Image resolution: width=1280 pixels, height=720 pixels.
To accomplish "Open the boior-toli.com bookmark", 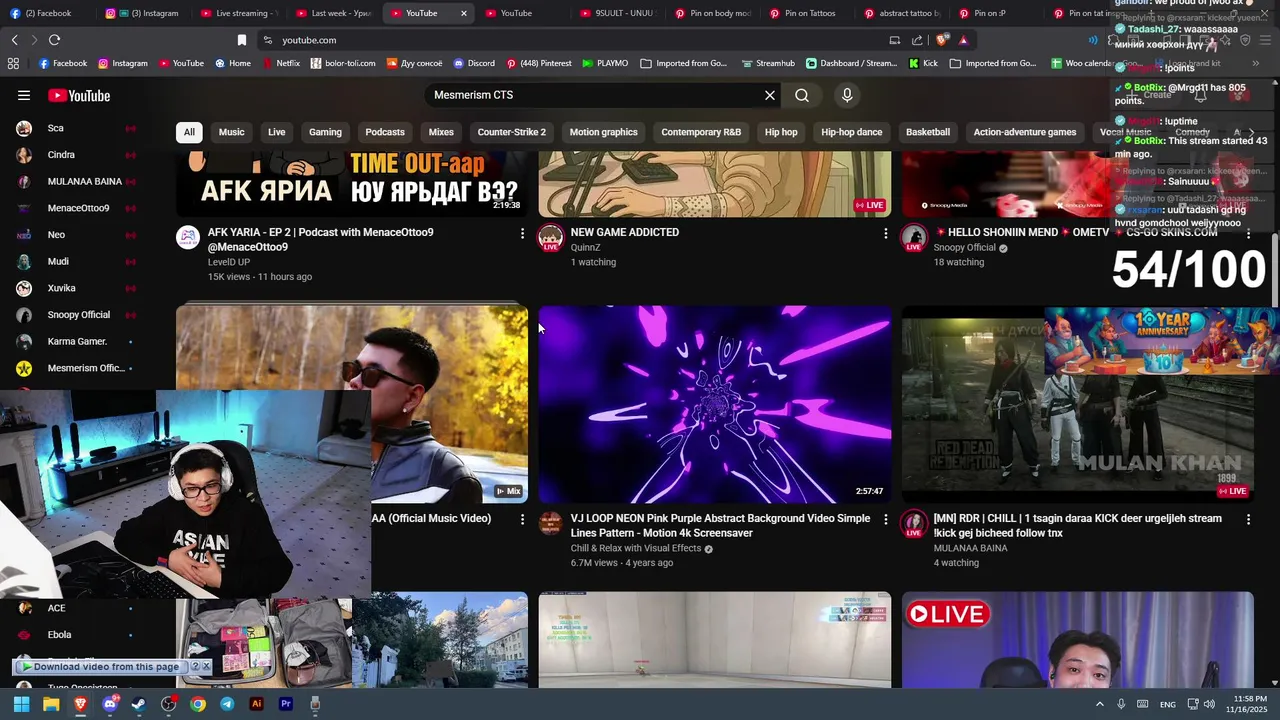I will click(x=343, y=63).
